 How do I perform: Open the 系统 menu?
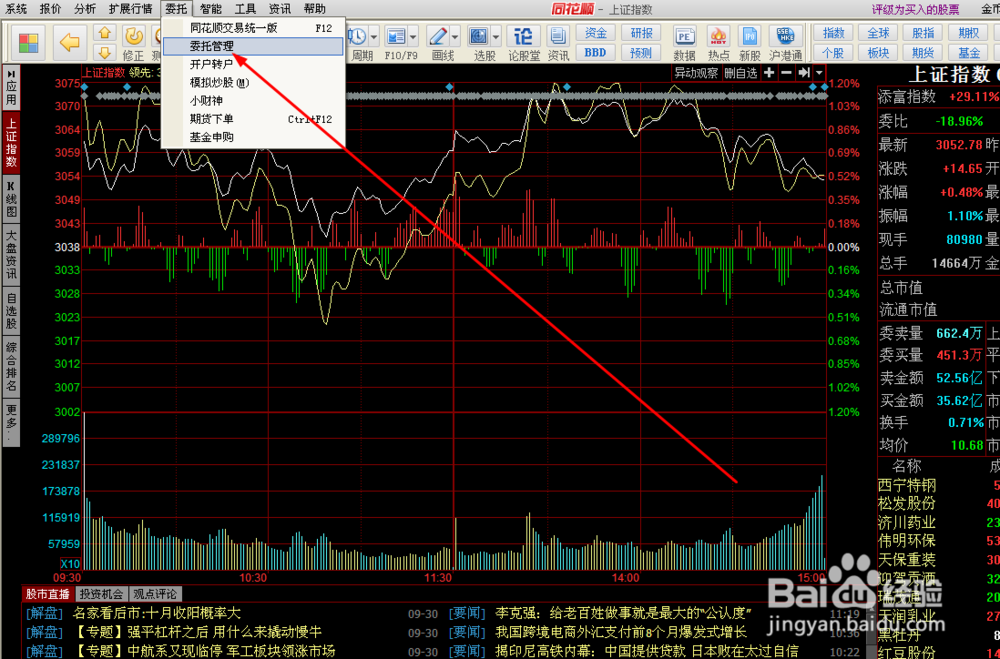(x=17, y=9)
